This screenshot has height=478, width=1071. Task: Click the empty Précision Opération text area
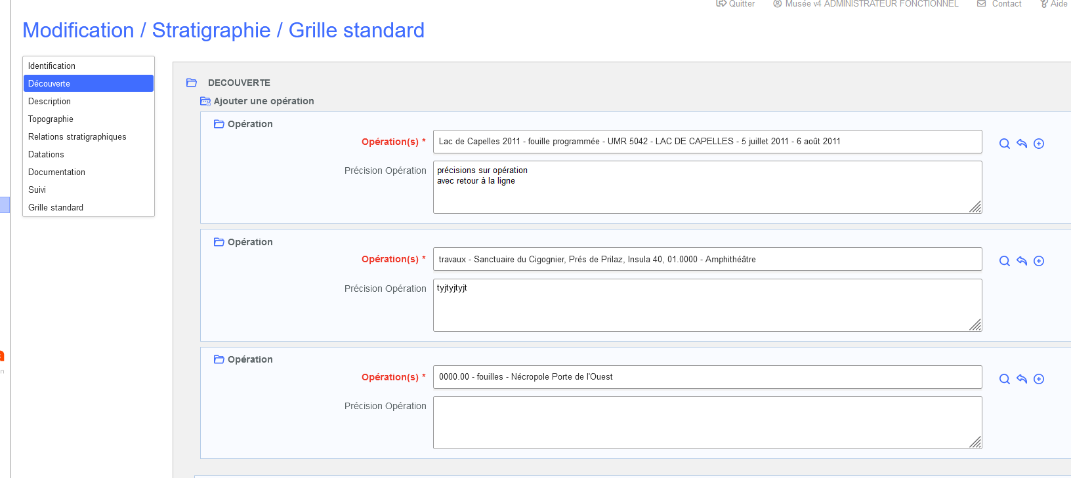[706, 422]
